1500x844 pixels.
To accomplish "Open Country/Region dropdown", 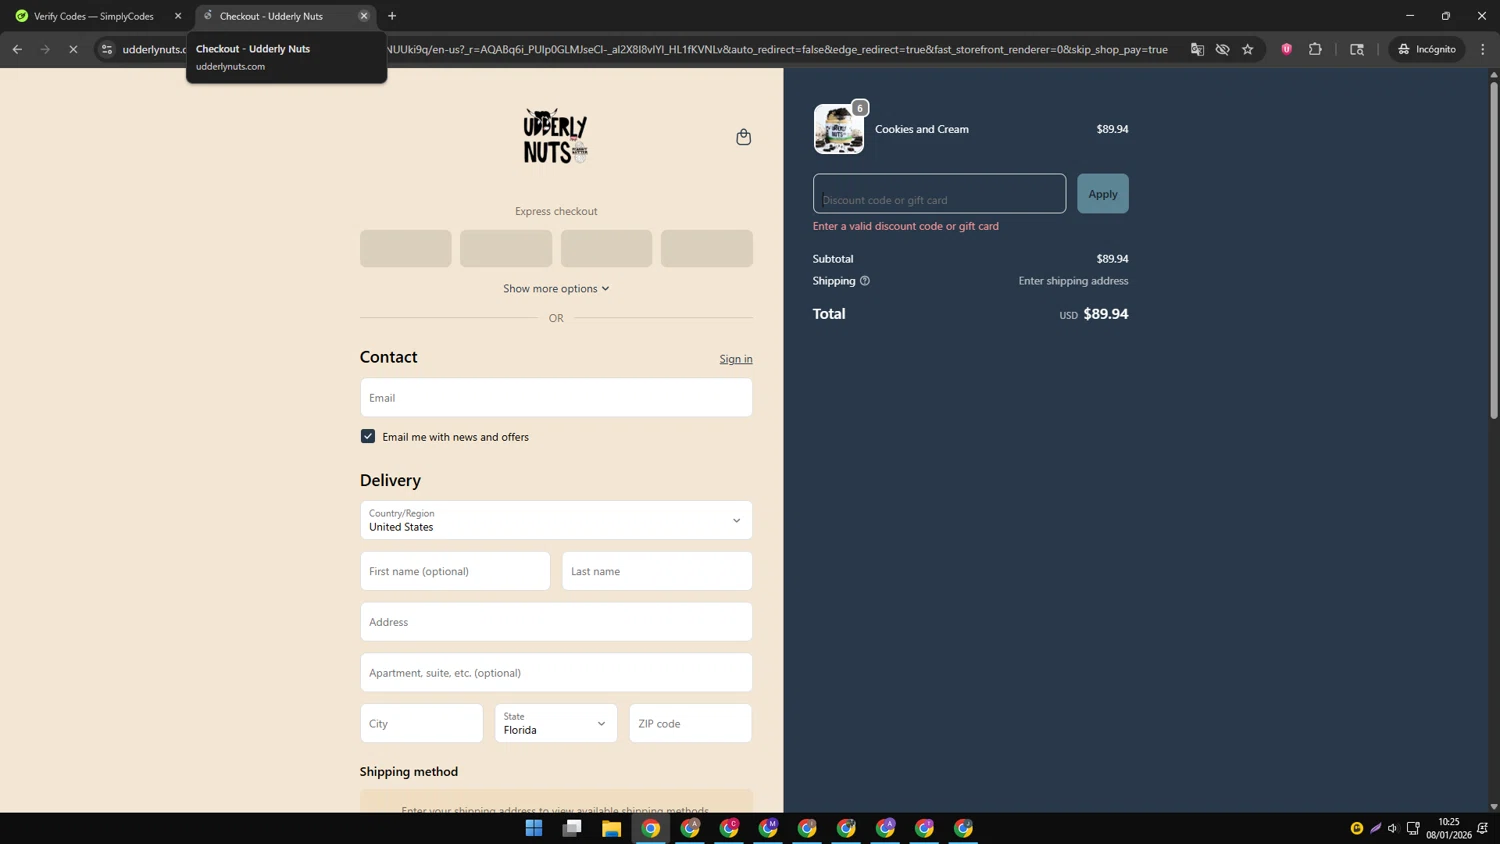I will pyautogui.click(x=556, y=520).
